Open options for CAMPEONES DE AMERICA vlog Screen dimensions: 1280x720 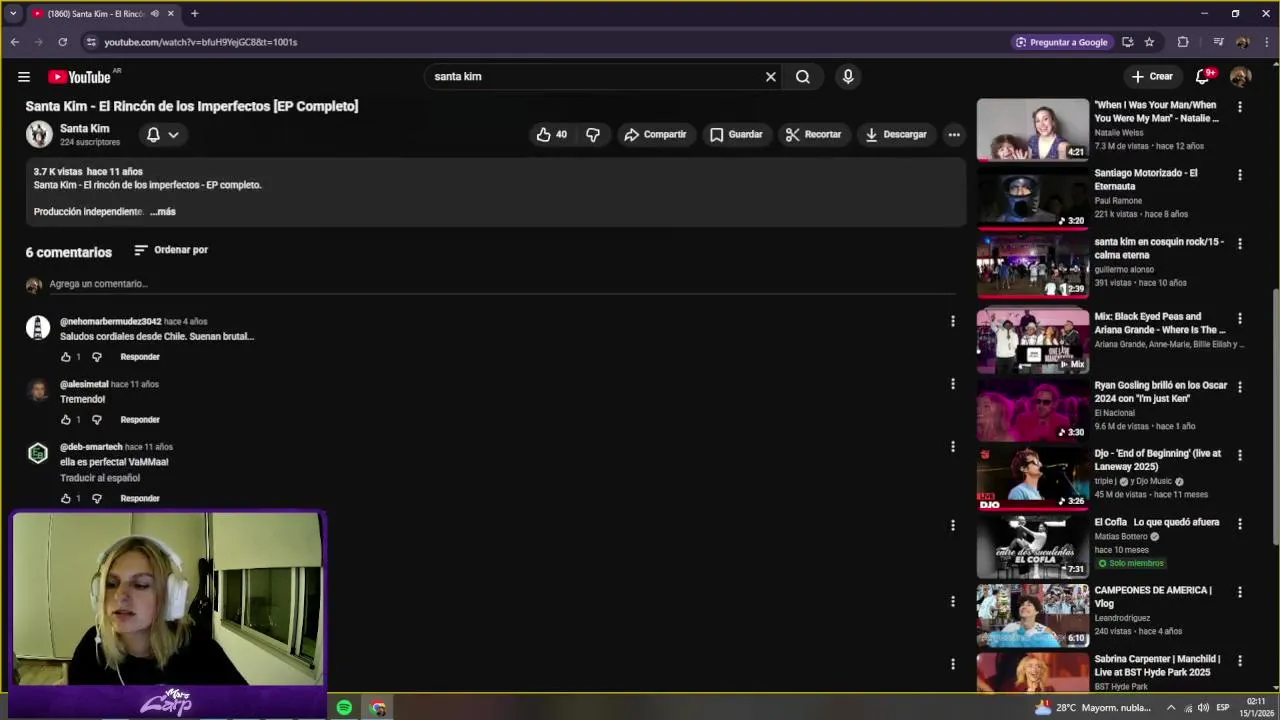pos(1240,592)
